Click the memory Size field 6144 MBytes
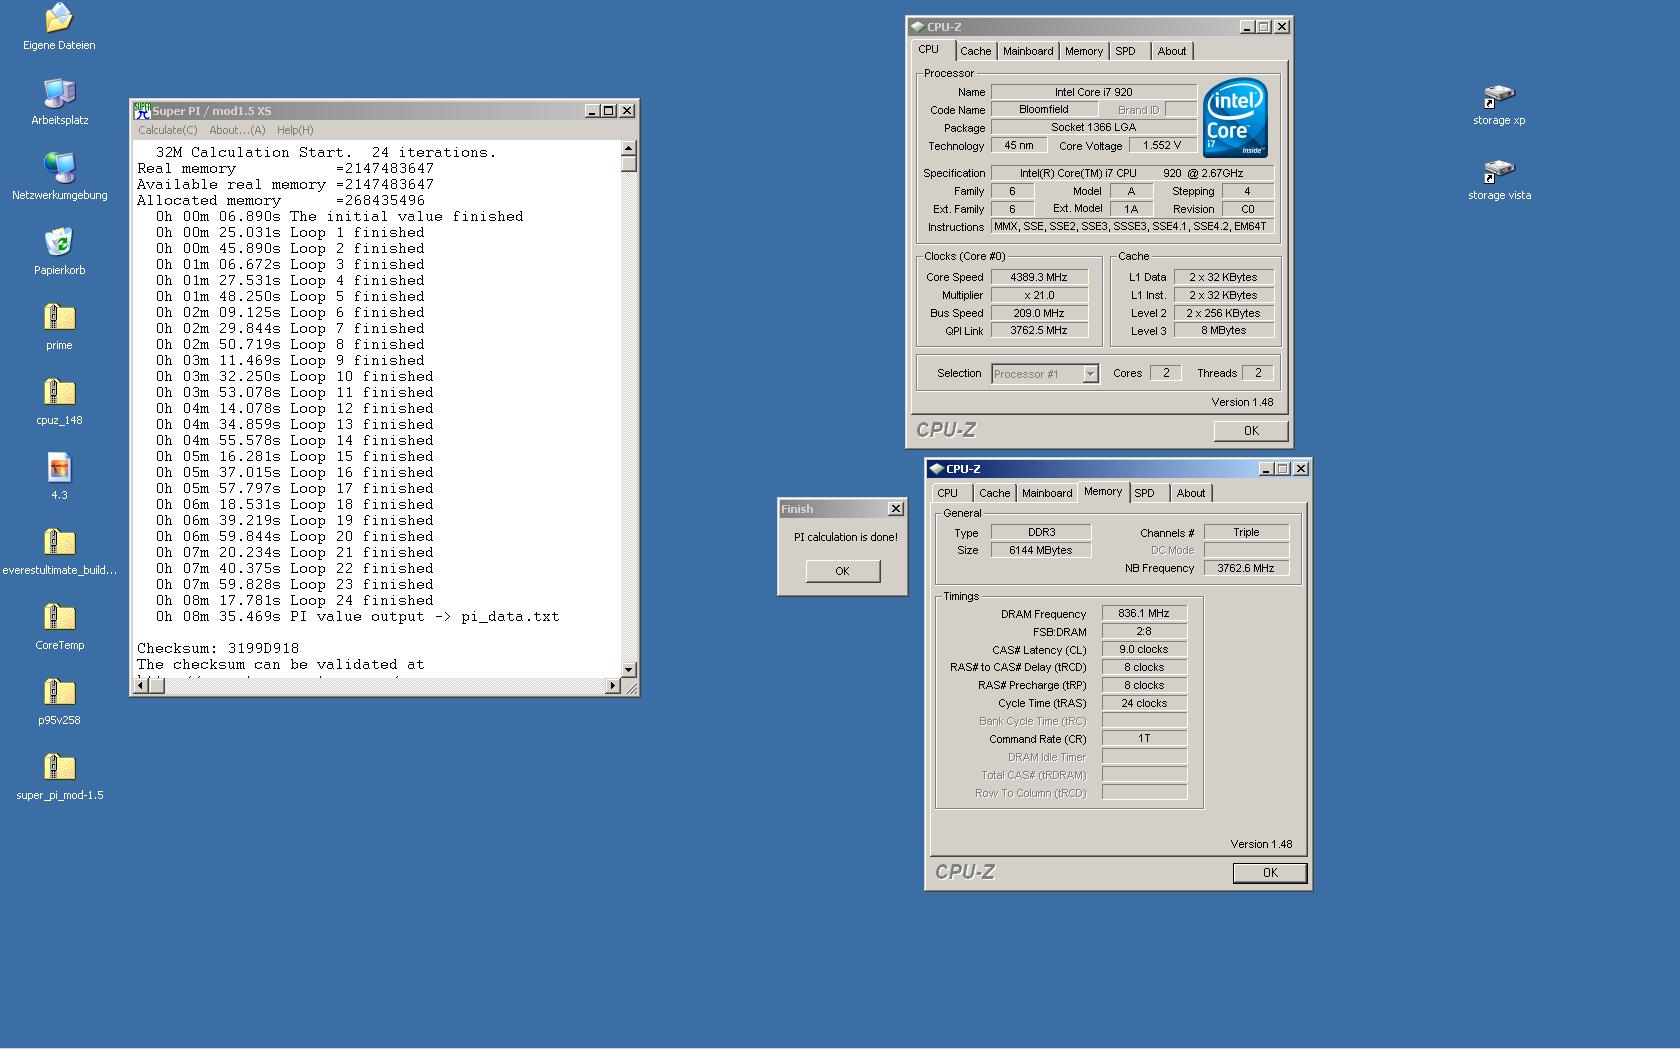This screenshot has height=1050, width=1680. (1041, 550)
